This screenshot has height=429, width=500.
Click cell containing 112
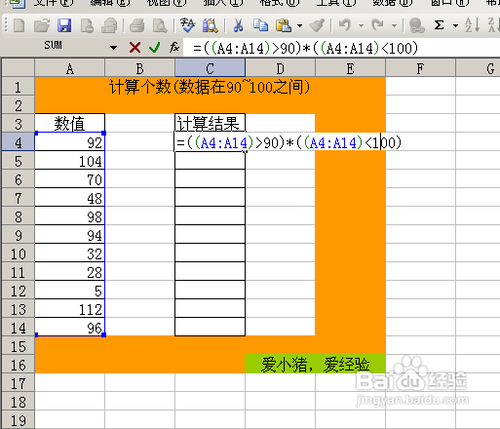click(70, 309)
